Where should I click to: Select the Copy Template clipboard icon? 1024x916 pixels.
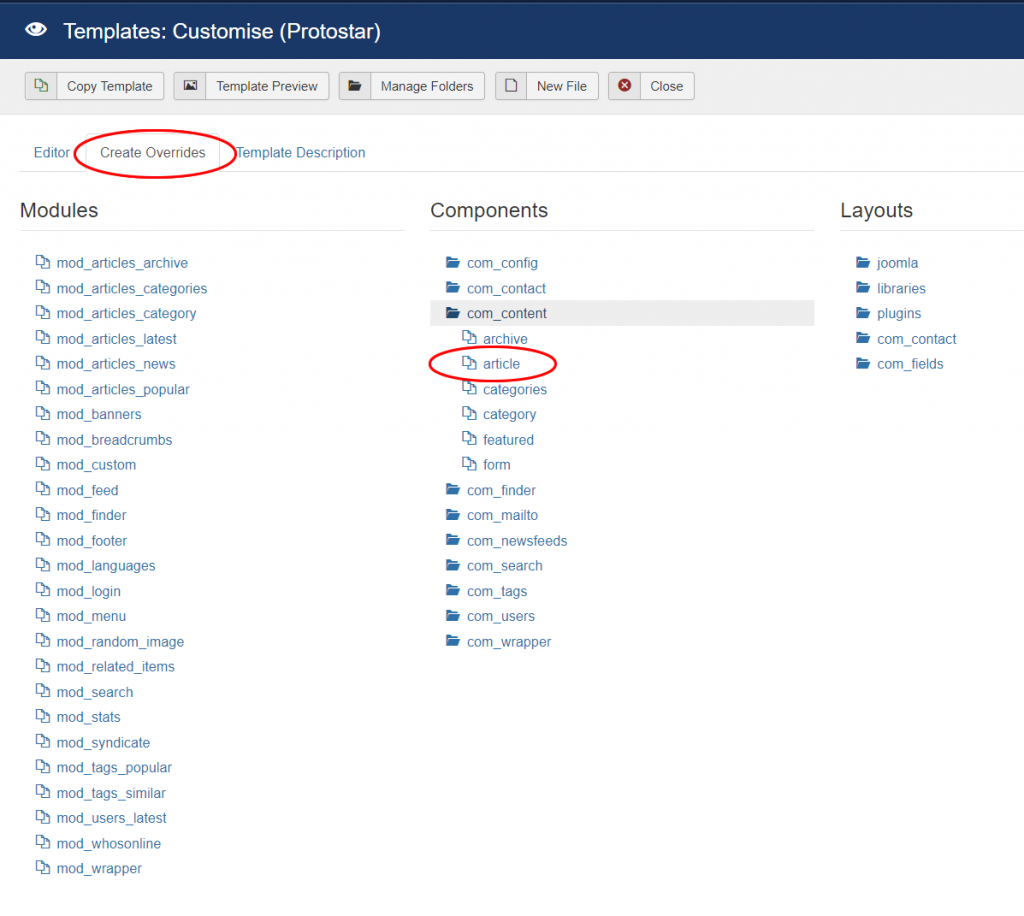pos(41,86)
